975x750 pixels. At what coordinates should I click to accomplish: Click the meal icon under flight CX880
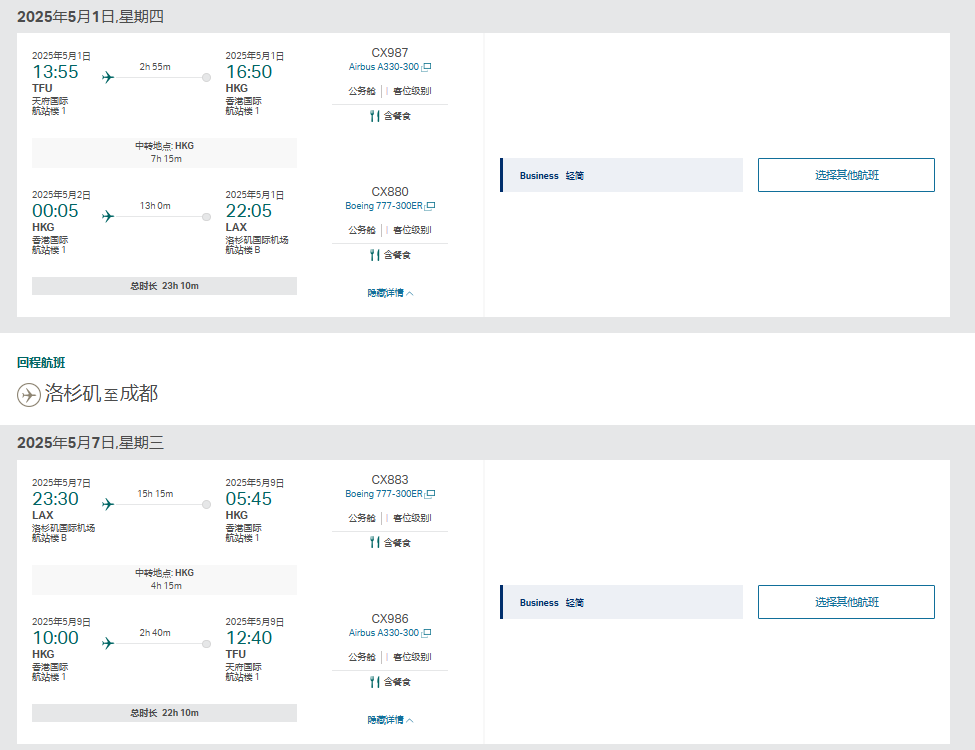pyautogui.click(x=375, y=255)
